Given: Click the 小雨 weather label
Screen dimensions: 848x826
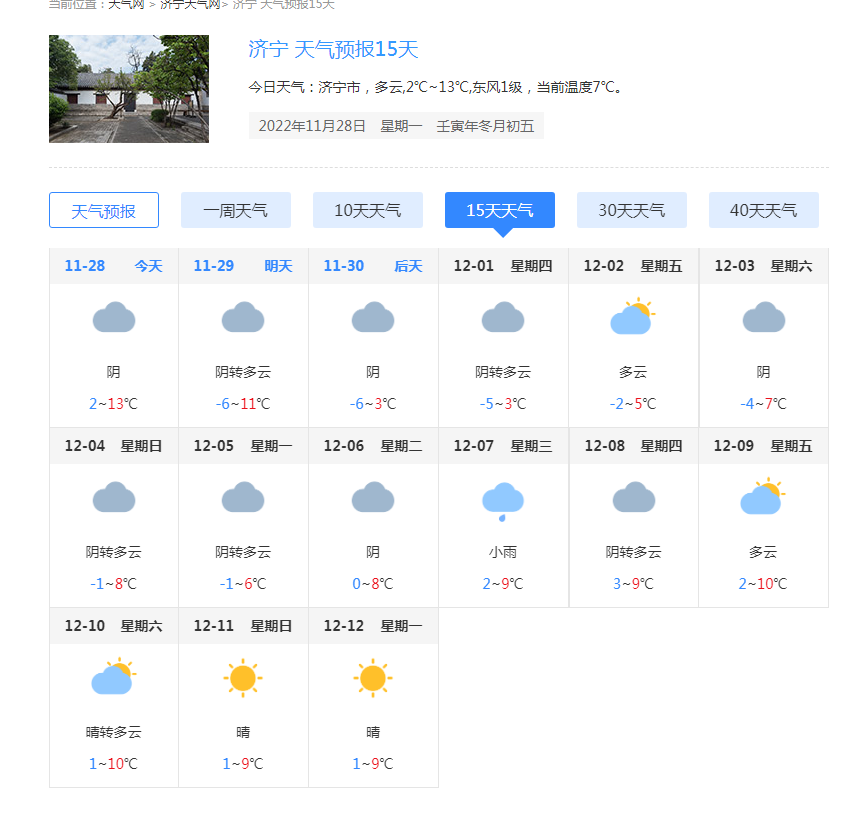Looking at the screenshot, I should coord(502,552).
